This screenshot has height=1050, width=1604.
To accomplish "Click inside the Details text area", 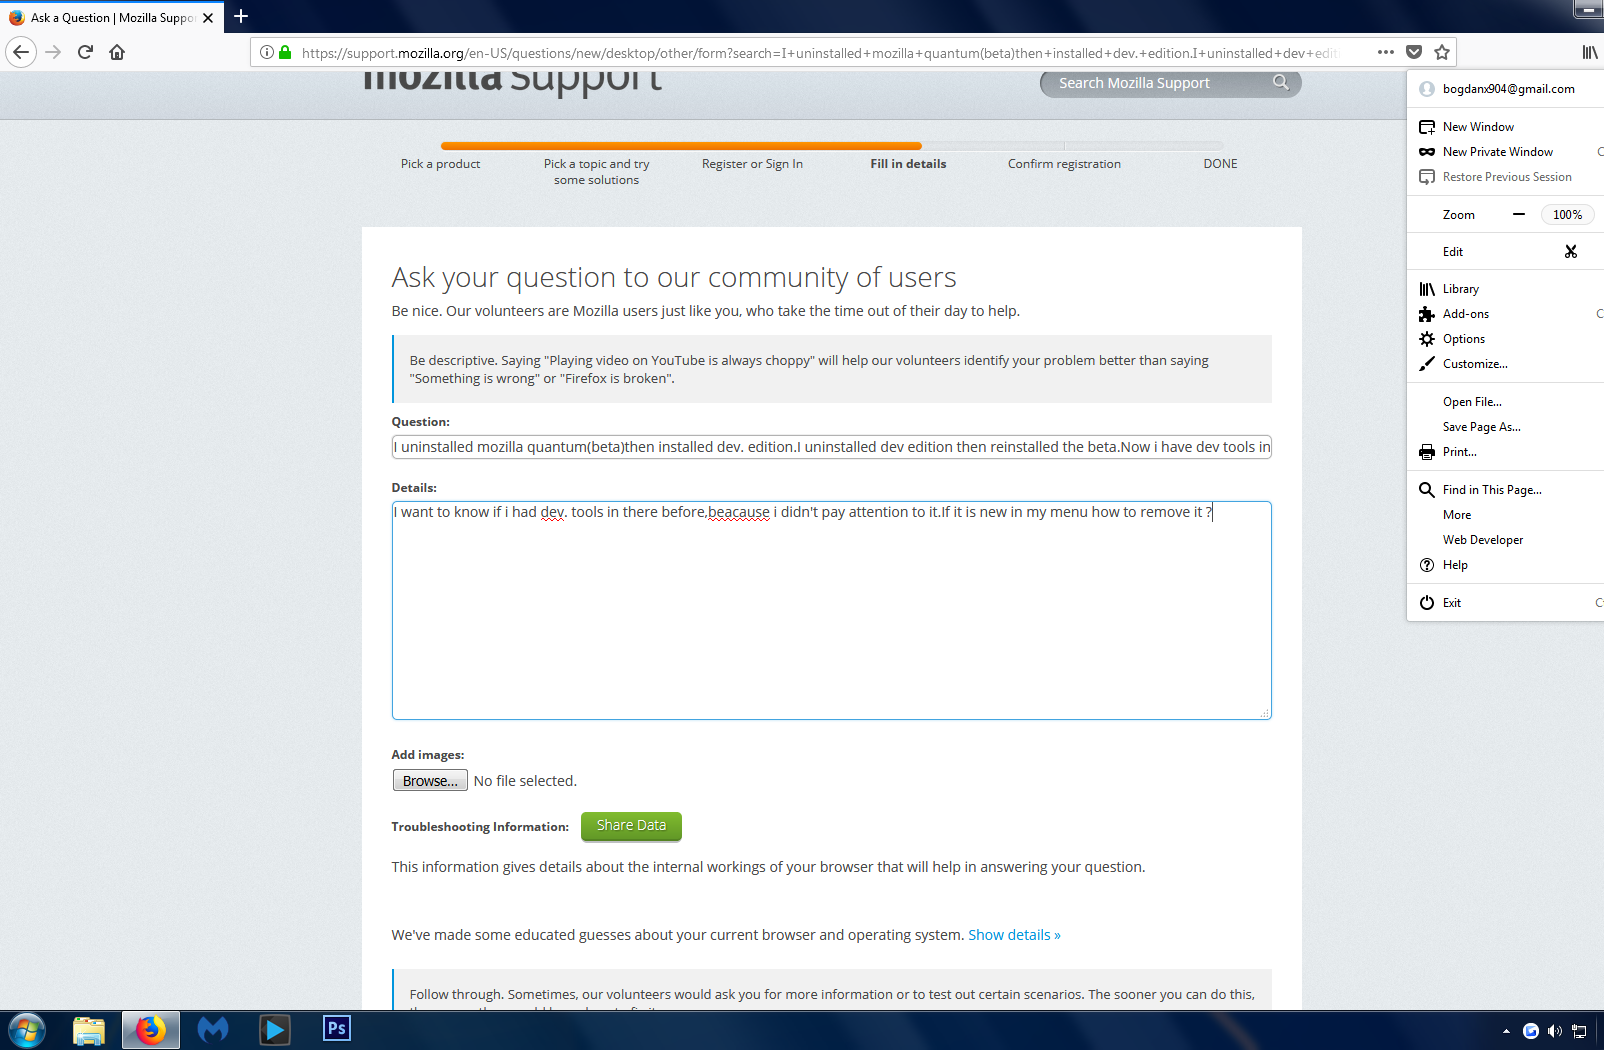I will pos(831,610).
